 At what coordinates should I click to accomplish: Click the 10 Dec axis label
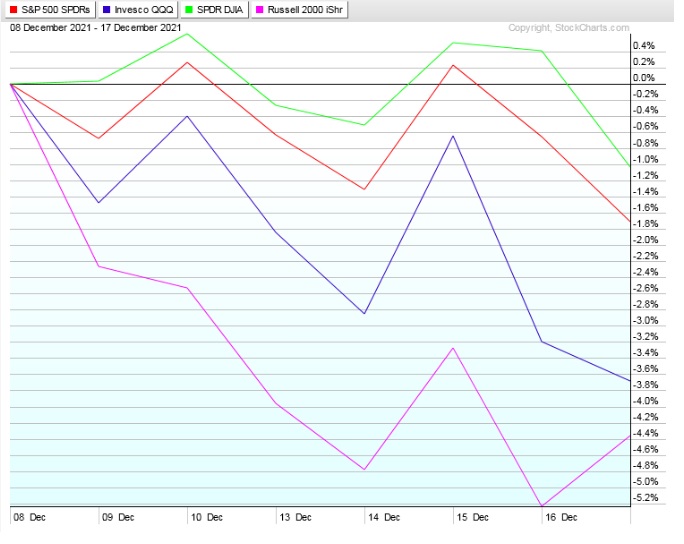click(207, 517)
